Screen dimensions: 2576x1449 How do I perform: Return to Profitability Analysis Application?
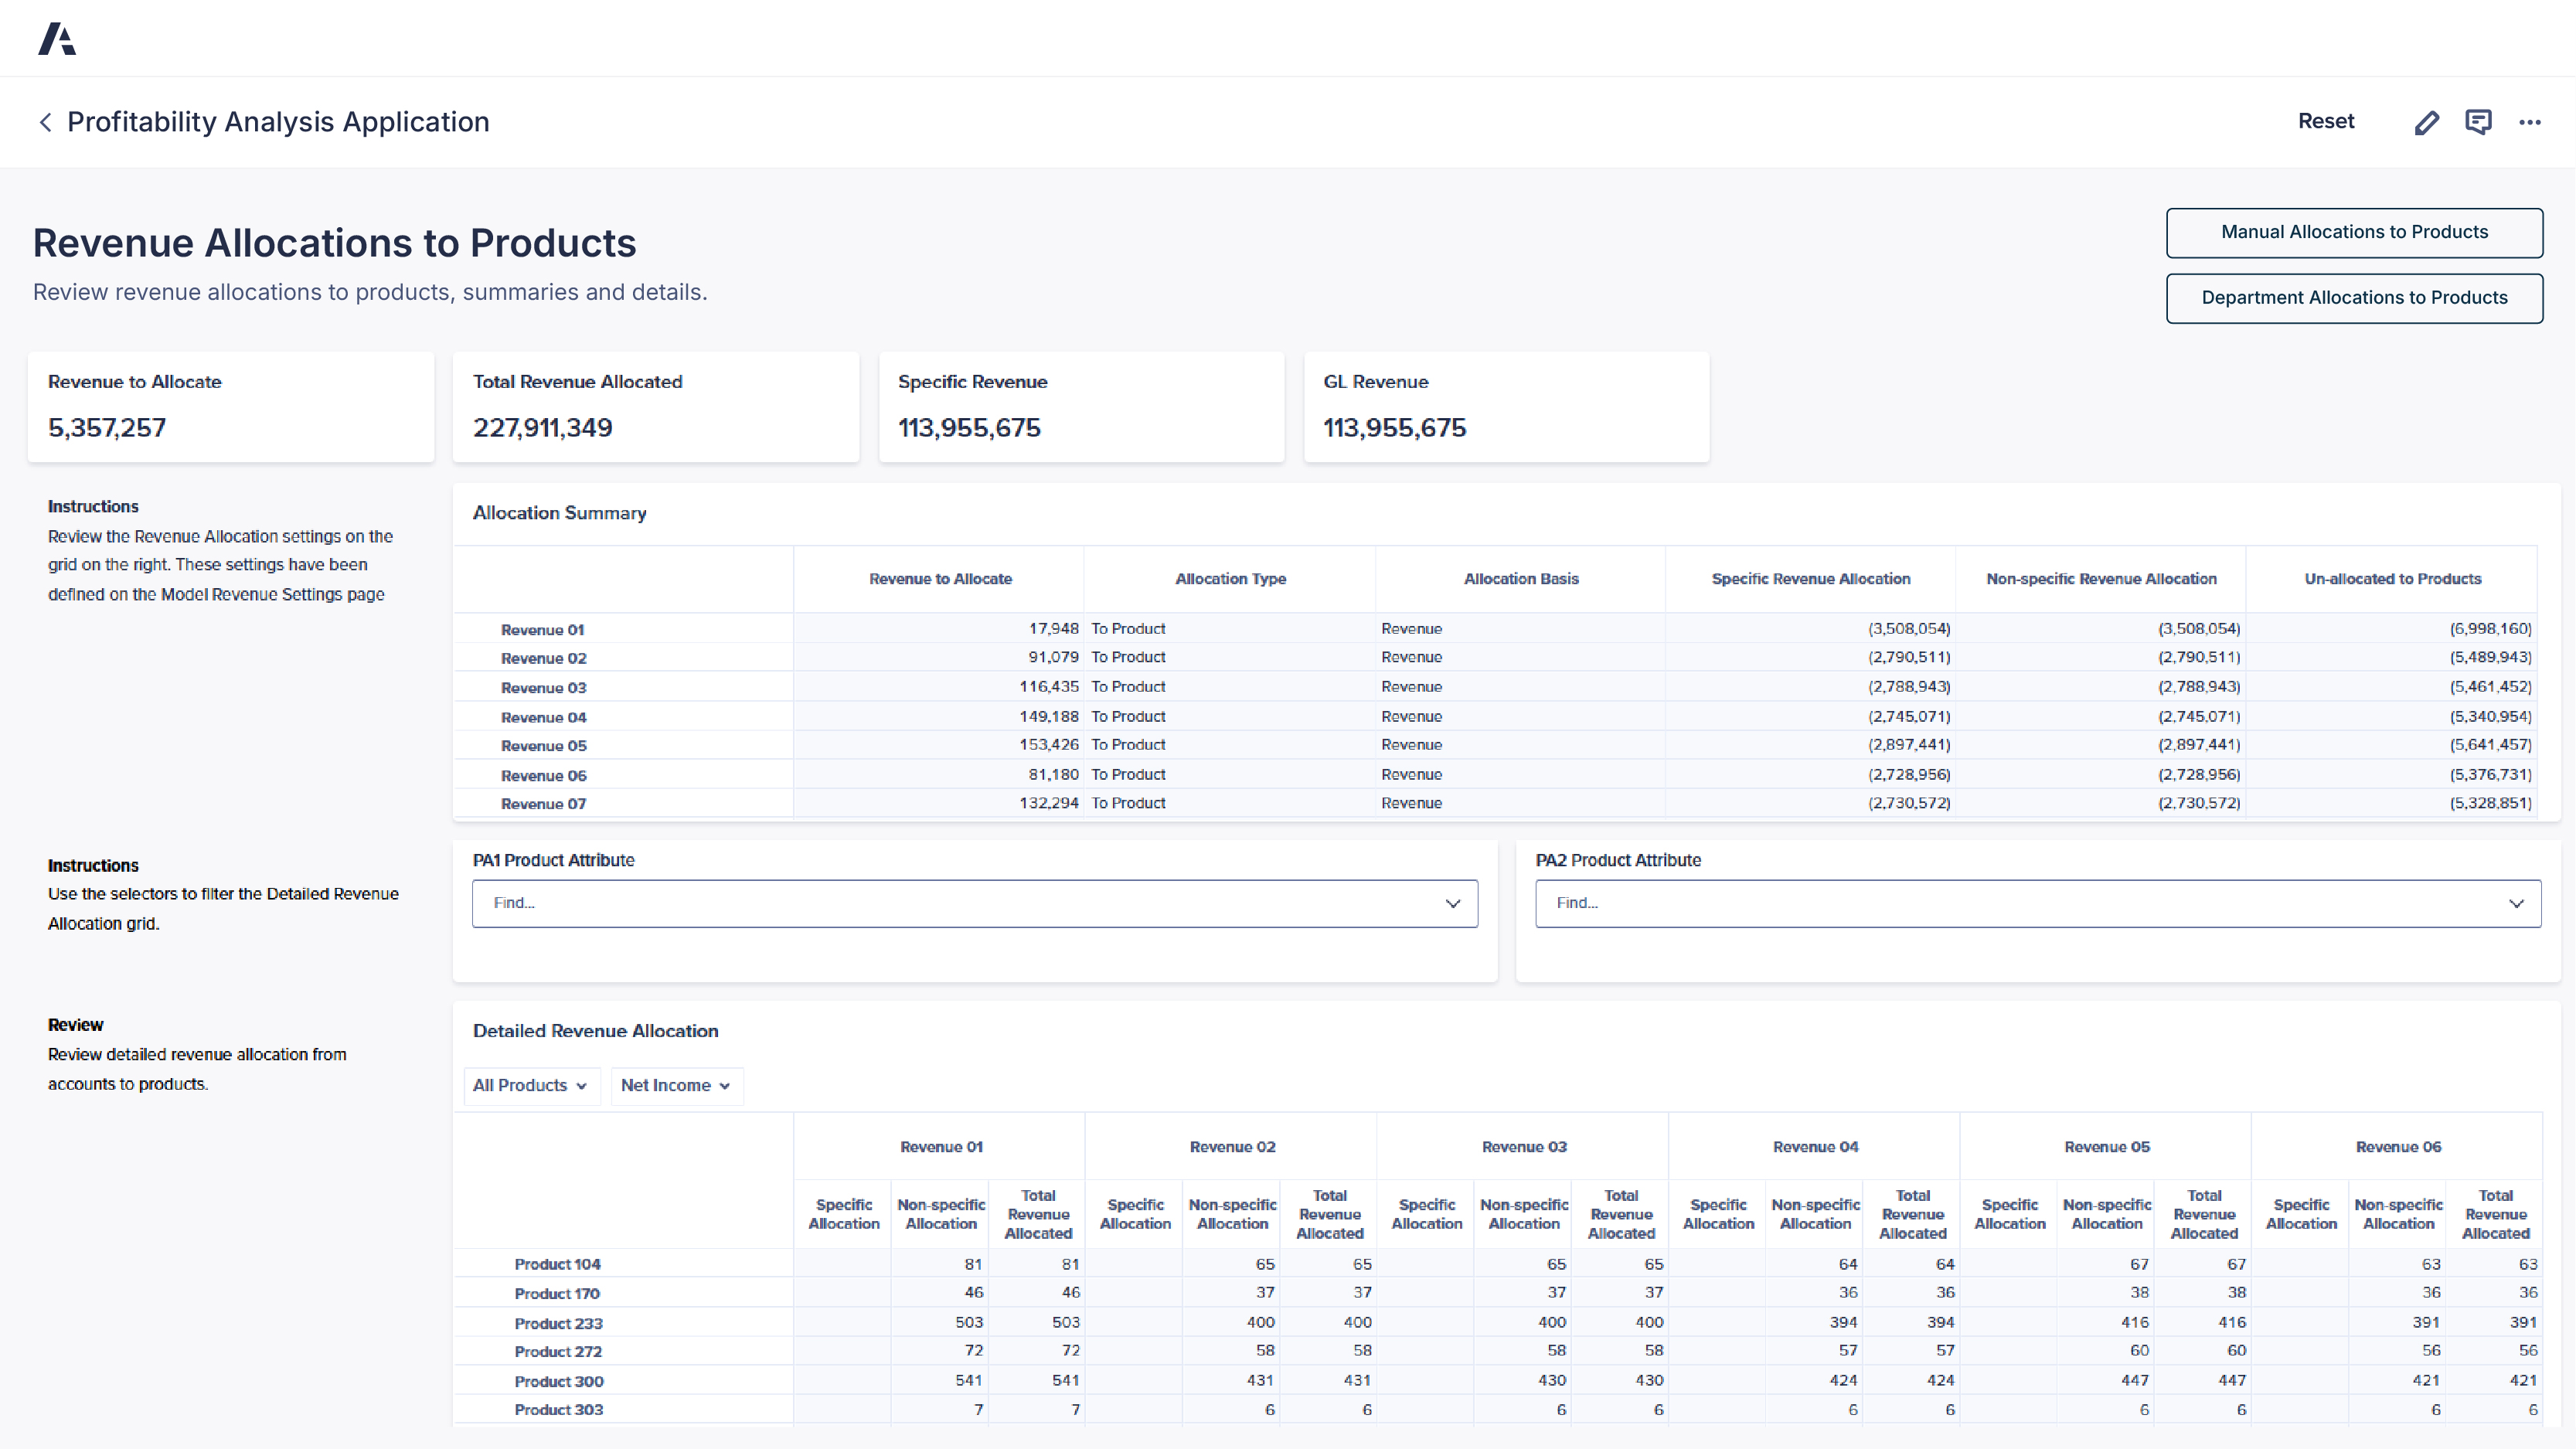point(278,121)
